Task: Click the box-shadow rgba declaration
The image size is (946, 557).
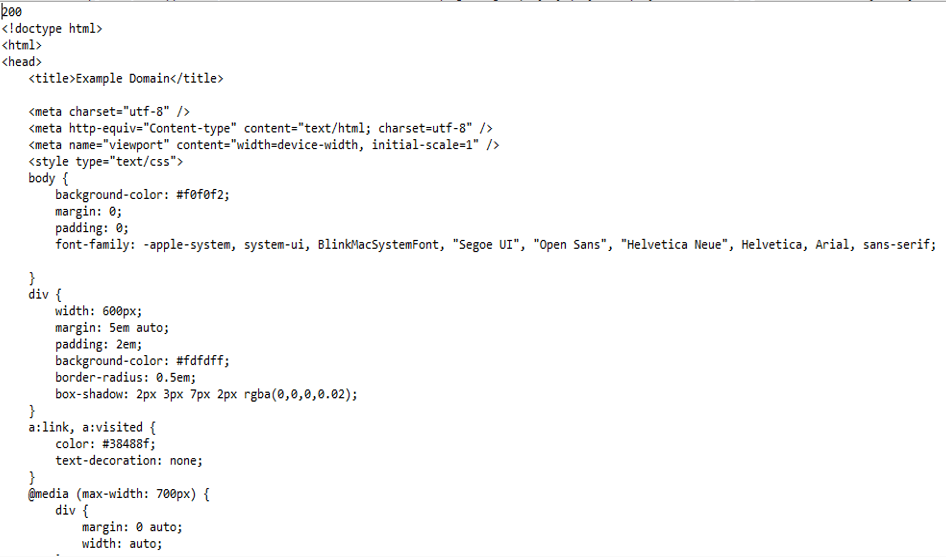Action: point(206,394)
